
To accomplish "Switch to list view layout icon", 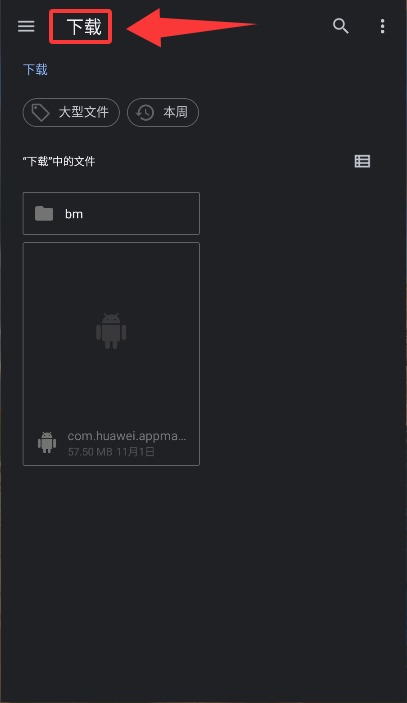I will (x=362, y=161).
